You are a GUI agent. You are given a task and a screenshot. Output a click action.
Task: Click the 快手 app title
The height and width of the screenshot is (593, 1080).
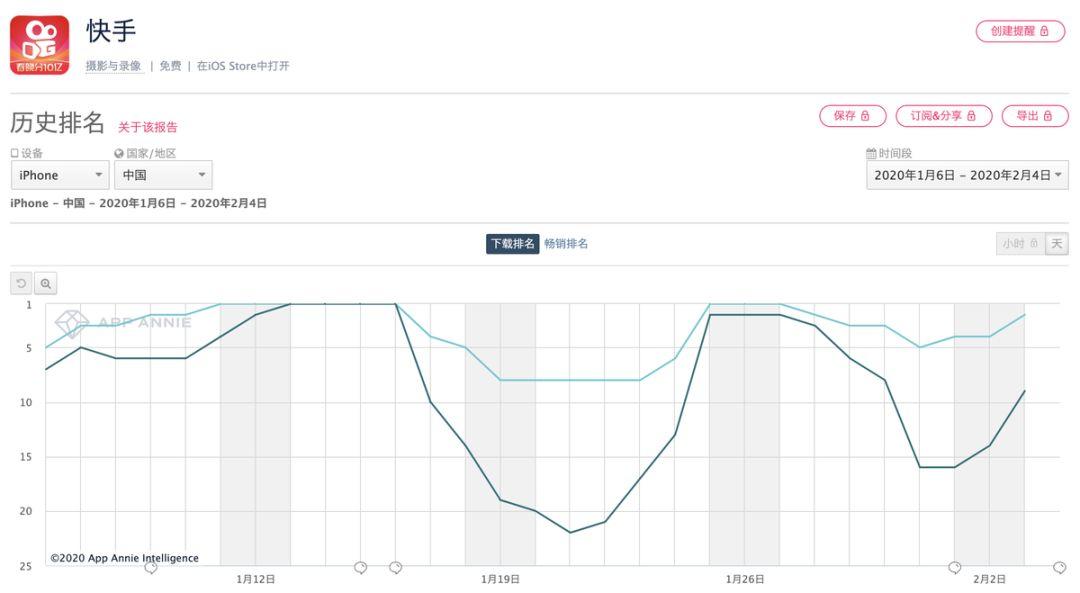111,31
